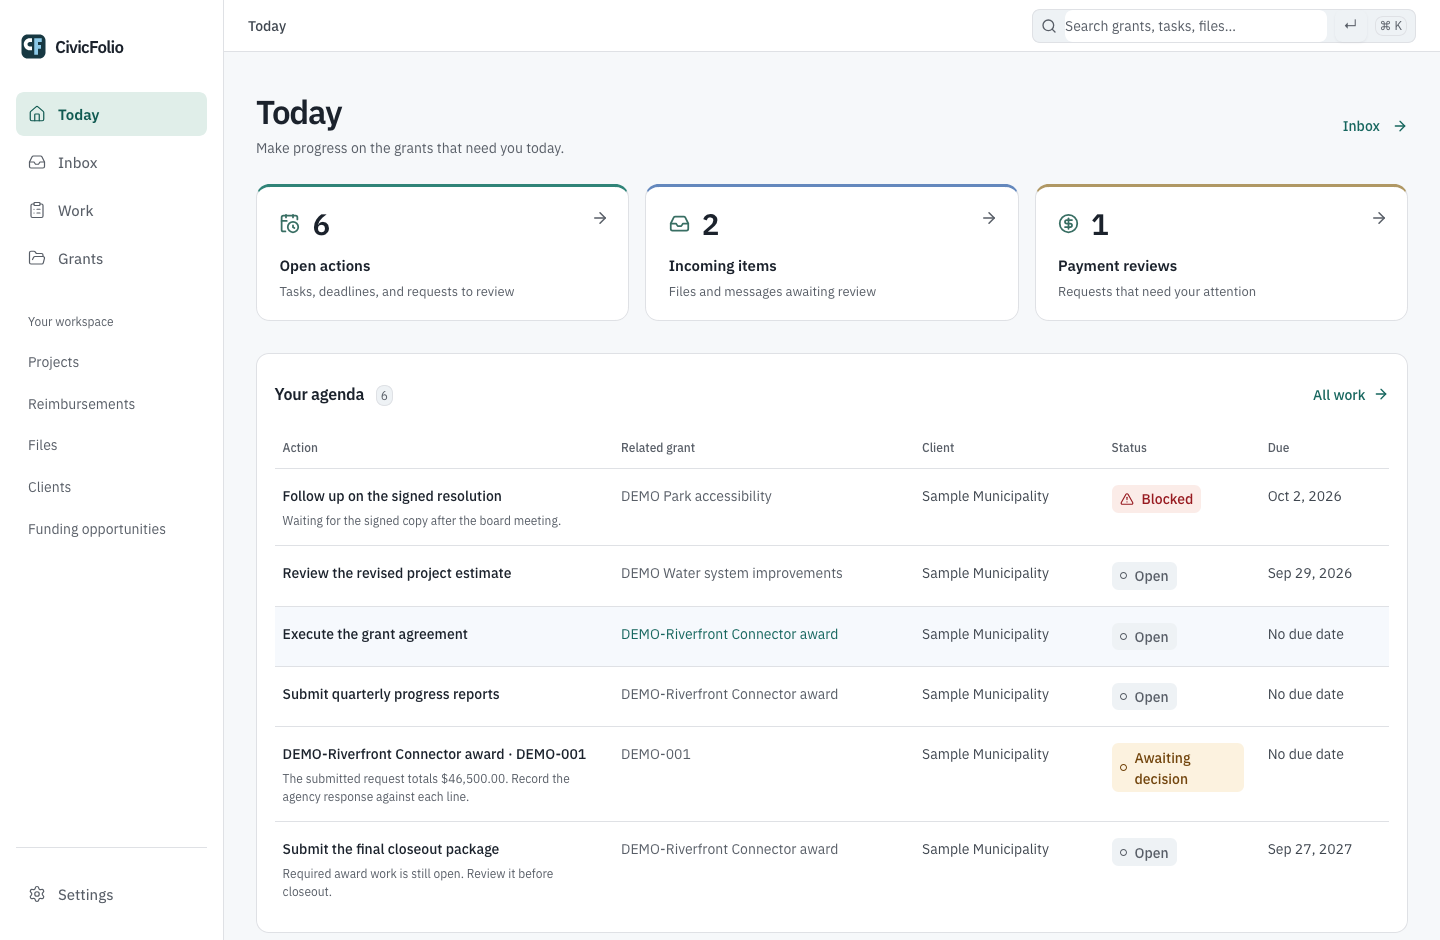Screen dimensions: 1440x940
Task: Click the Awaiting decision status badge
Action: tap(1177, 768)
